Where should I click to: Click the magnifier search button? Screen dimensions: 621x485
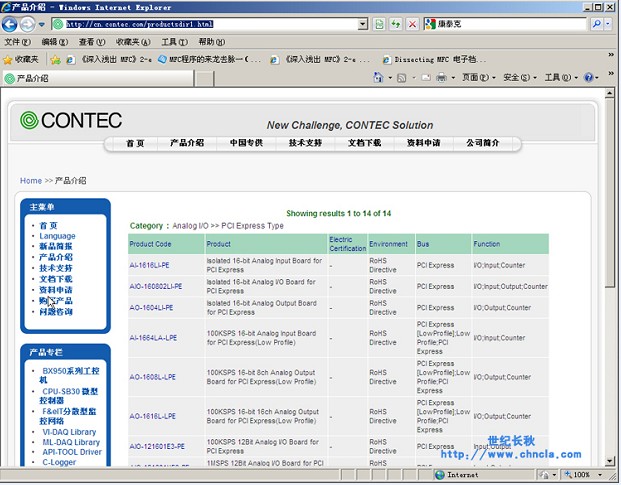point(596,24)
